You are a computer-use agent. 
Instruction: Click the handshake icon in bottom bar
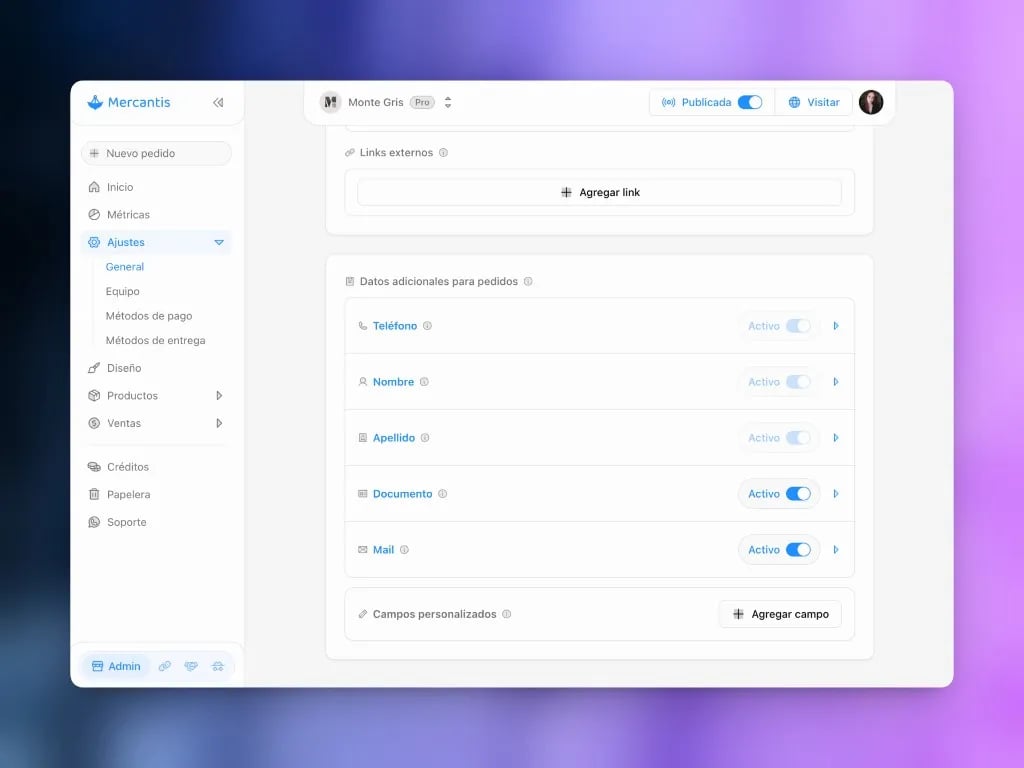pyautogui.click(x=191, y=666)
